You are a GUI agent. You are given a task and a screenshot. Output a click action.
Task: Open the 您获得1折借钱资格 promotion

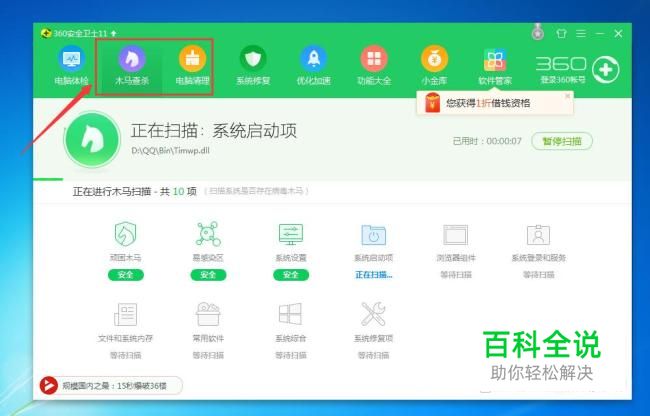tap(488, 103)
